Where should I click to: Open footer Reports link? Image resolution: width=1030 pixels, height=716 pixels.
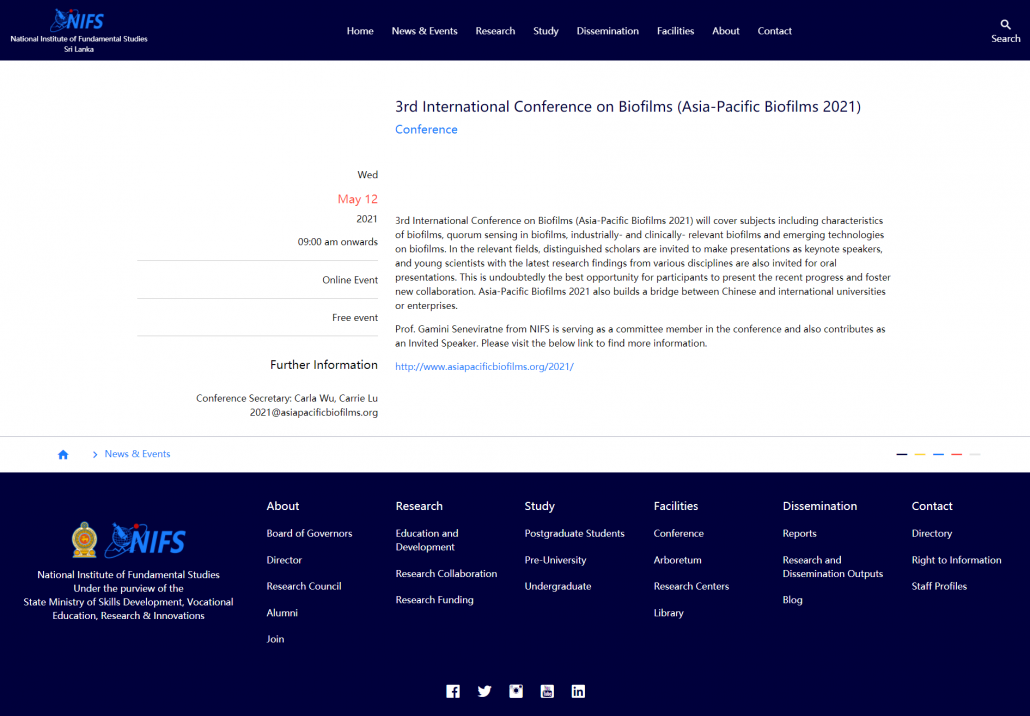click(x=799, y=533)
